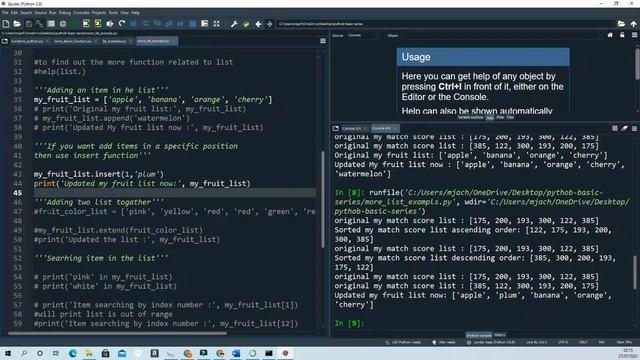Open the Edit menu

pos(14,13)
